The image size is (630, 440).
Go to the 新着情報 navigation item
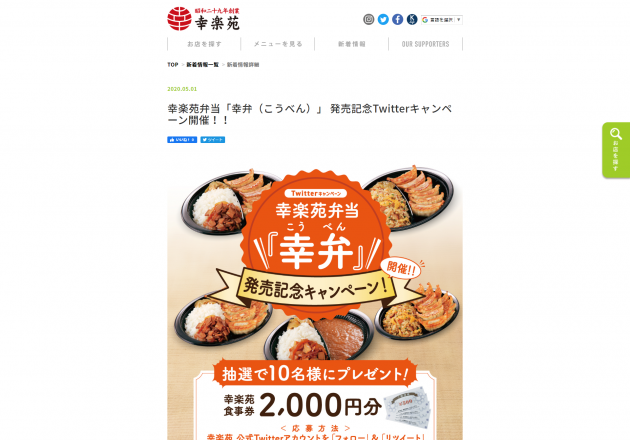(352, 44)
